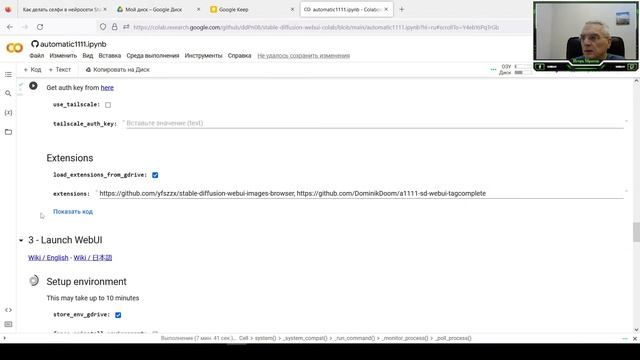Image resolution: width=640 pixels, height=360 pixels.
Task: Close the bottom status bar
Action: [635, 338]
